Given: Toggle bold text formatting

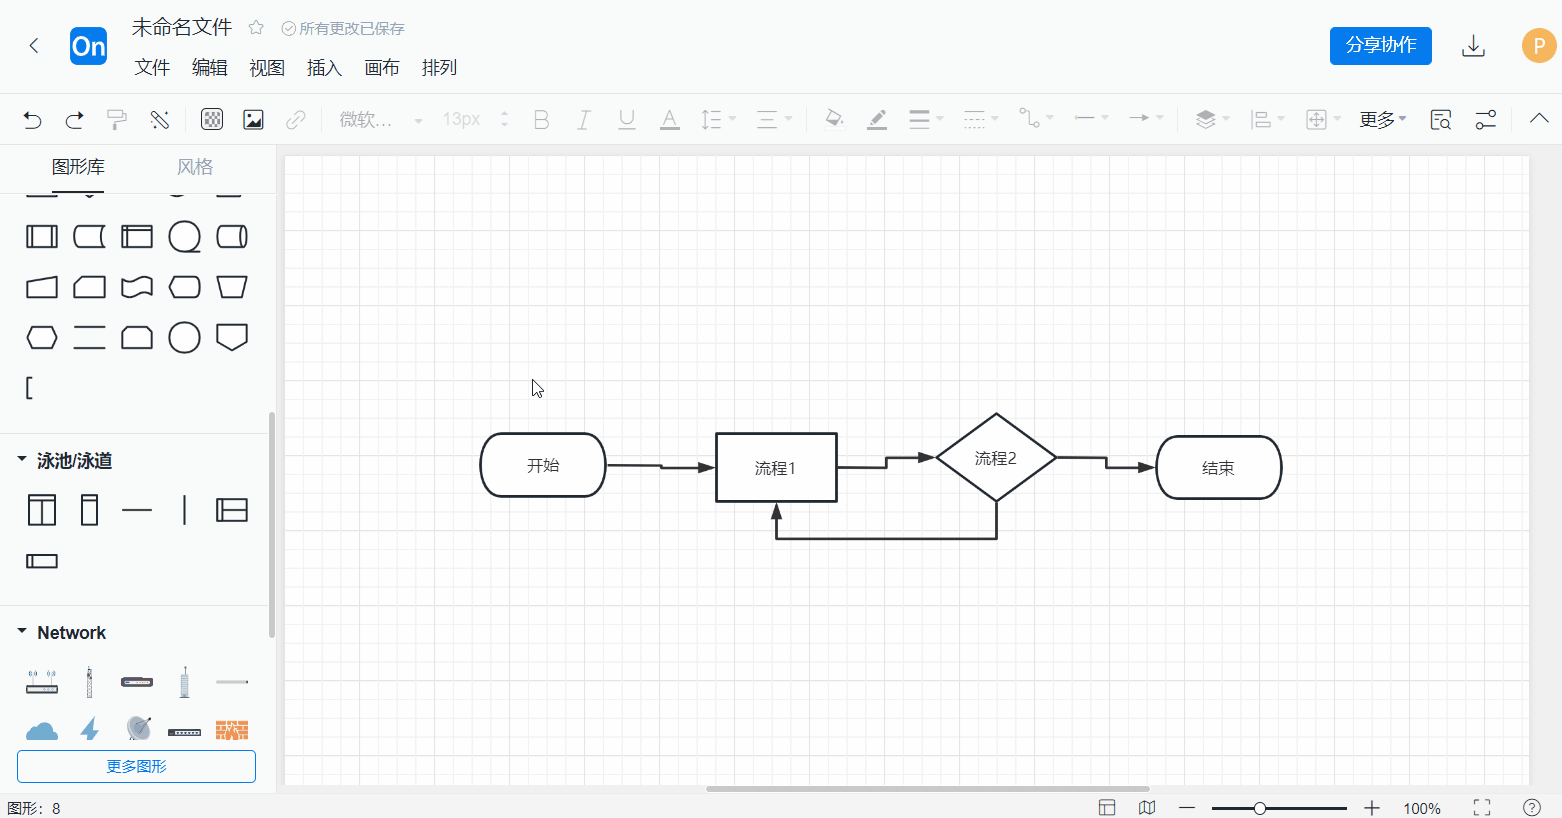Looking at the screenshot, I should click(x=541, y=120).
